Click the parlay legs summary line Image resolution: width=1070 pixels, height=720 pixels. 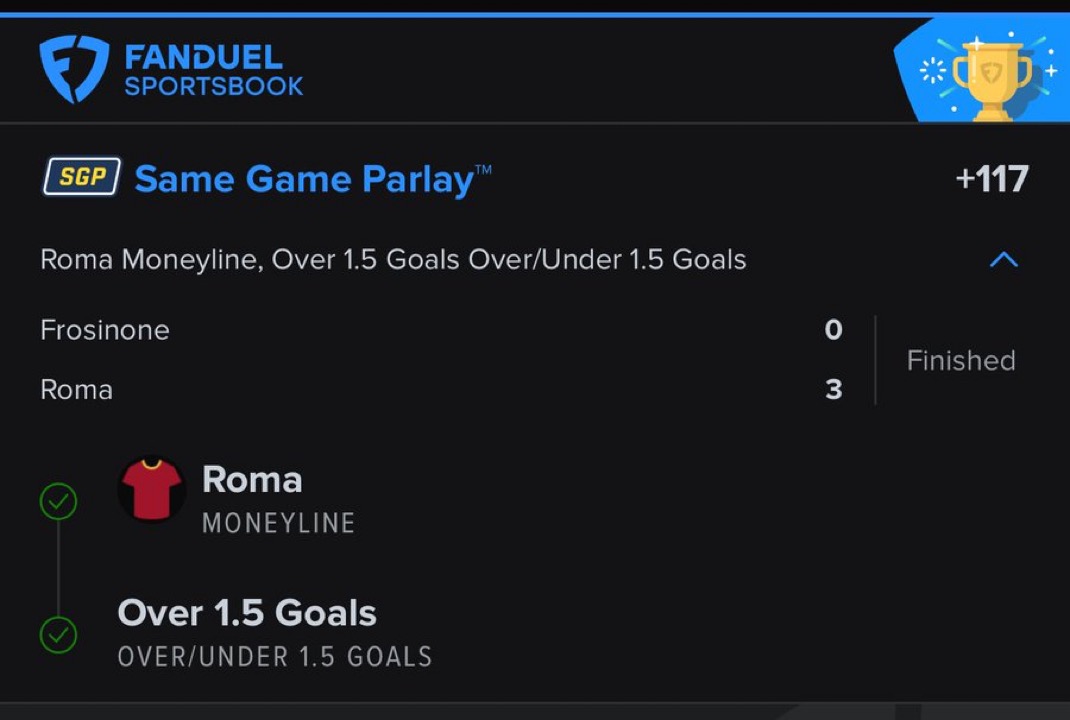pyautogui.click(x=393, y=260)
